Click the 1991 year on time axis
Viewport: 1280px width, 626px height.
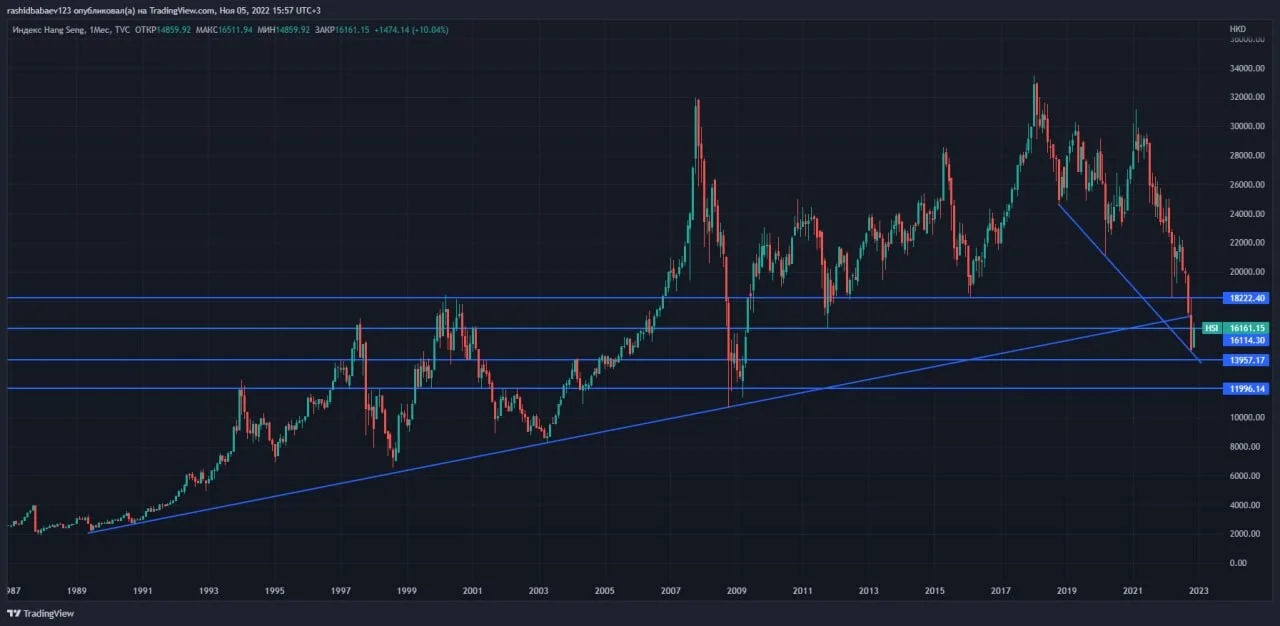[143, 591]
